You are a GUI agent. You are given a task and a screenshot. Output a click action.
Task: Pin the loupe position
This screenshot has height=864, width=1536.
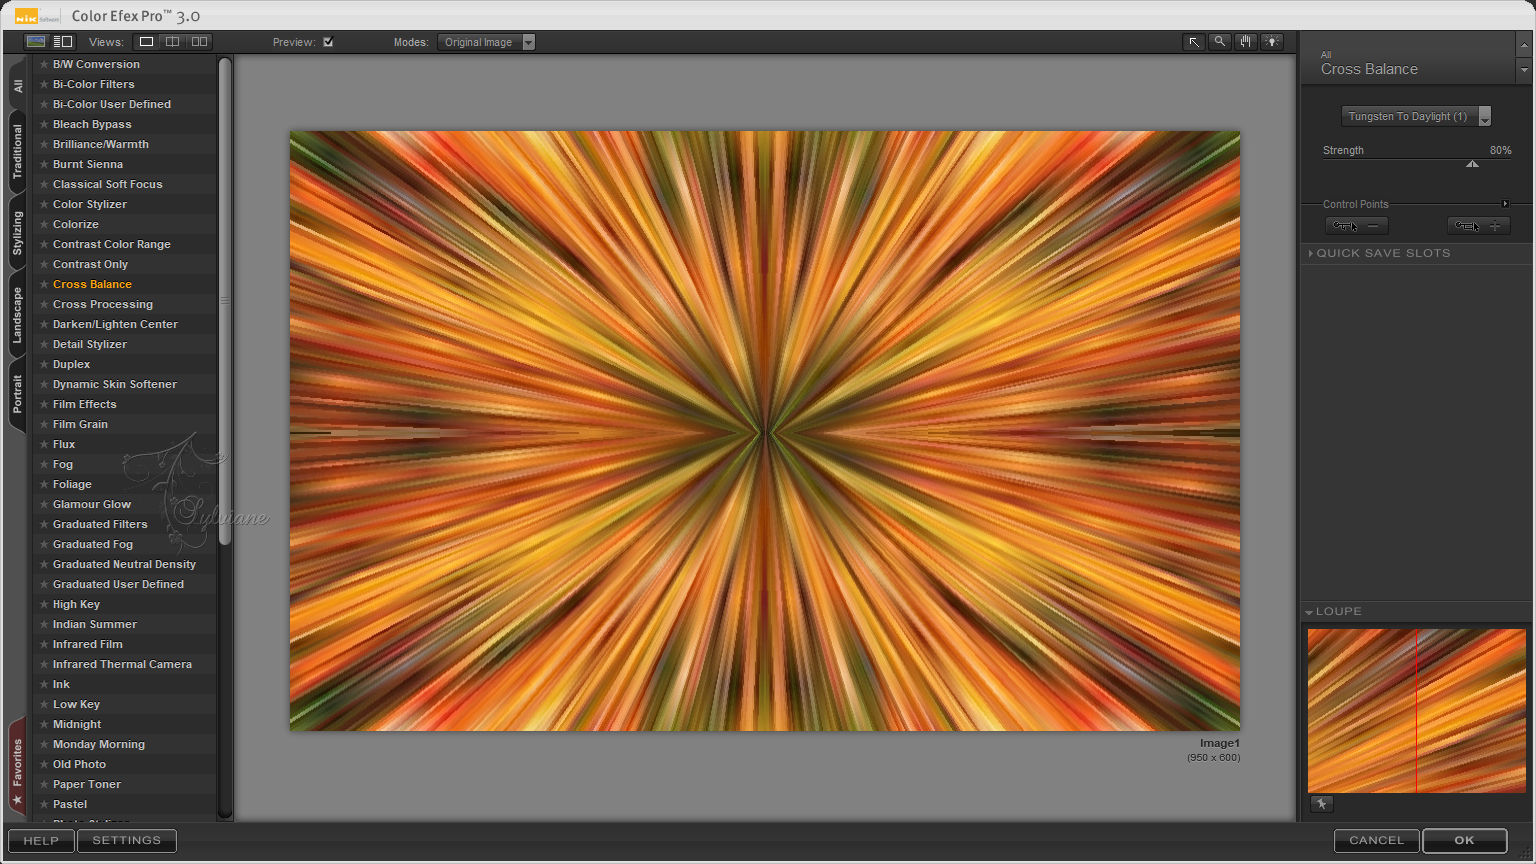1322,804
